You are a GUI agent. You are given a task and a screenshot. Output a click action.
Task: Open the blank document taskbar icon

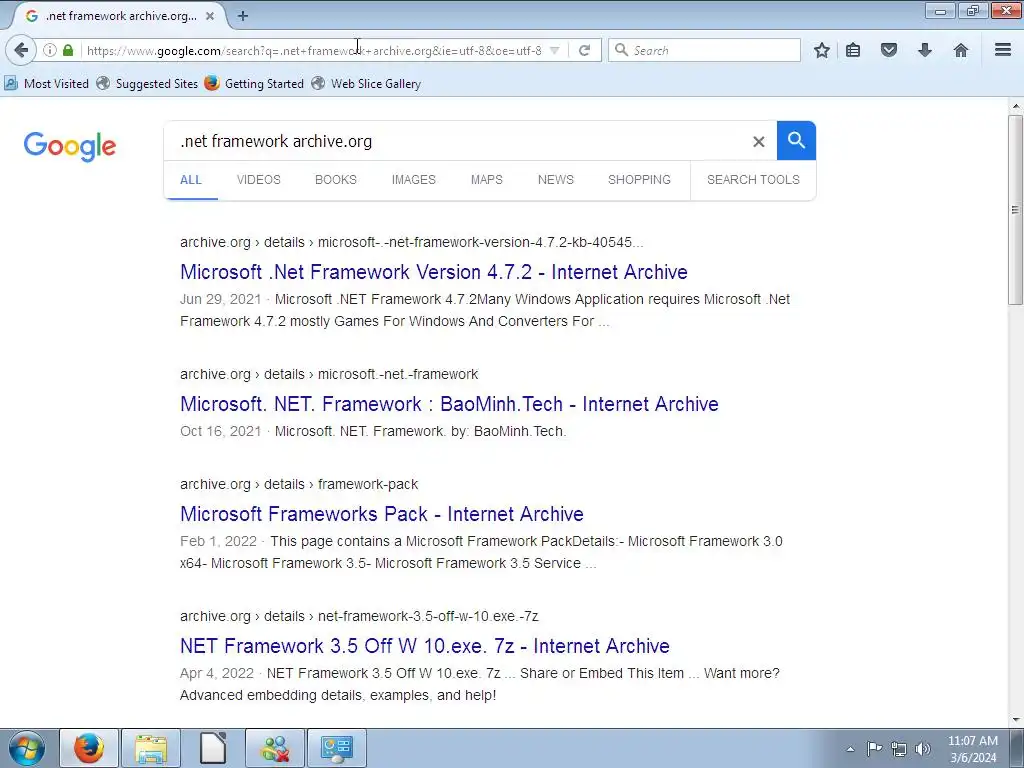point(213,748)
